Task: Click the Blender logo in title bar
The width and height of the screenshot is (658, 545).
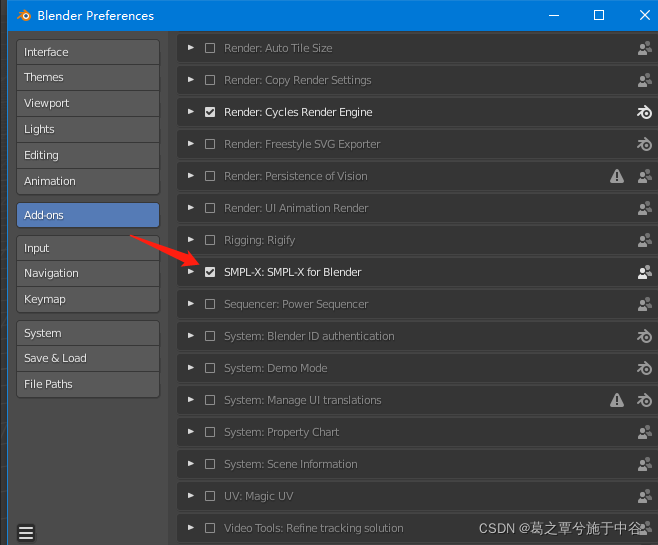Action: point(24,16)
